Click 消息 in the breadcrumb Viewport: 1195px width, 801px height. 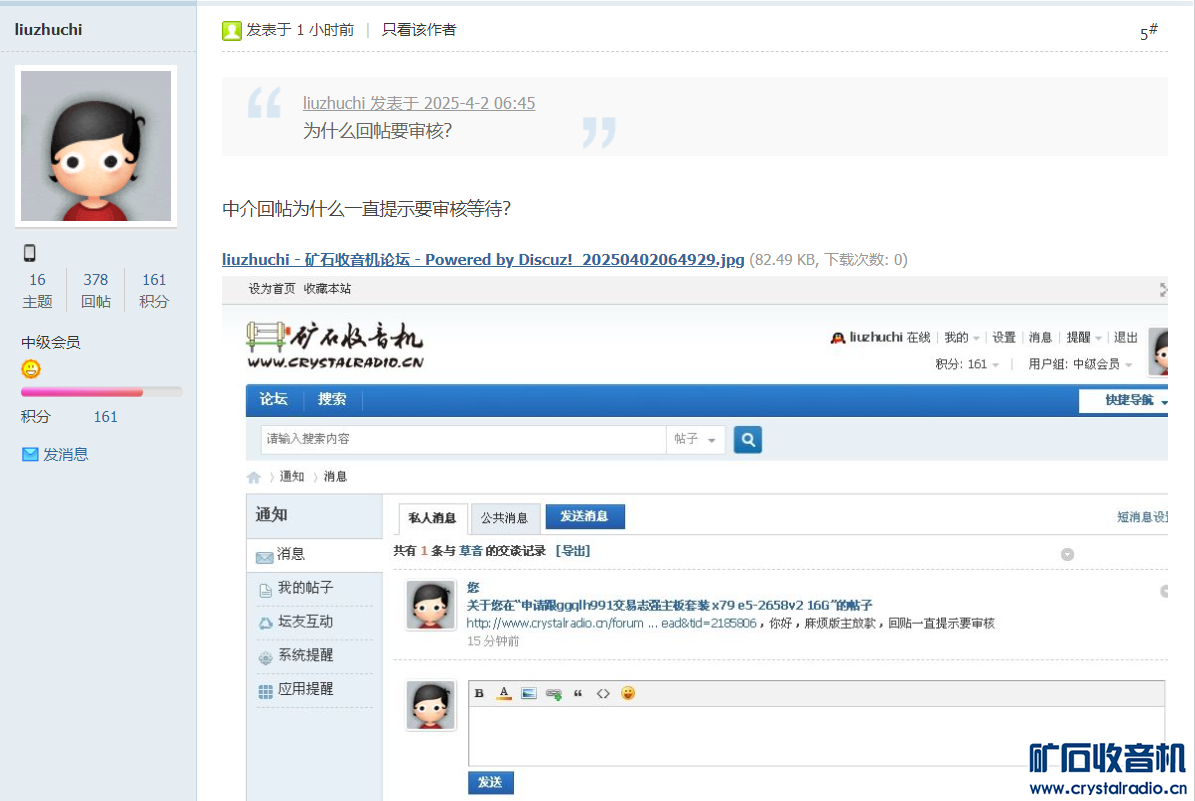click(335, 476)
